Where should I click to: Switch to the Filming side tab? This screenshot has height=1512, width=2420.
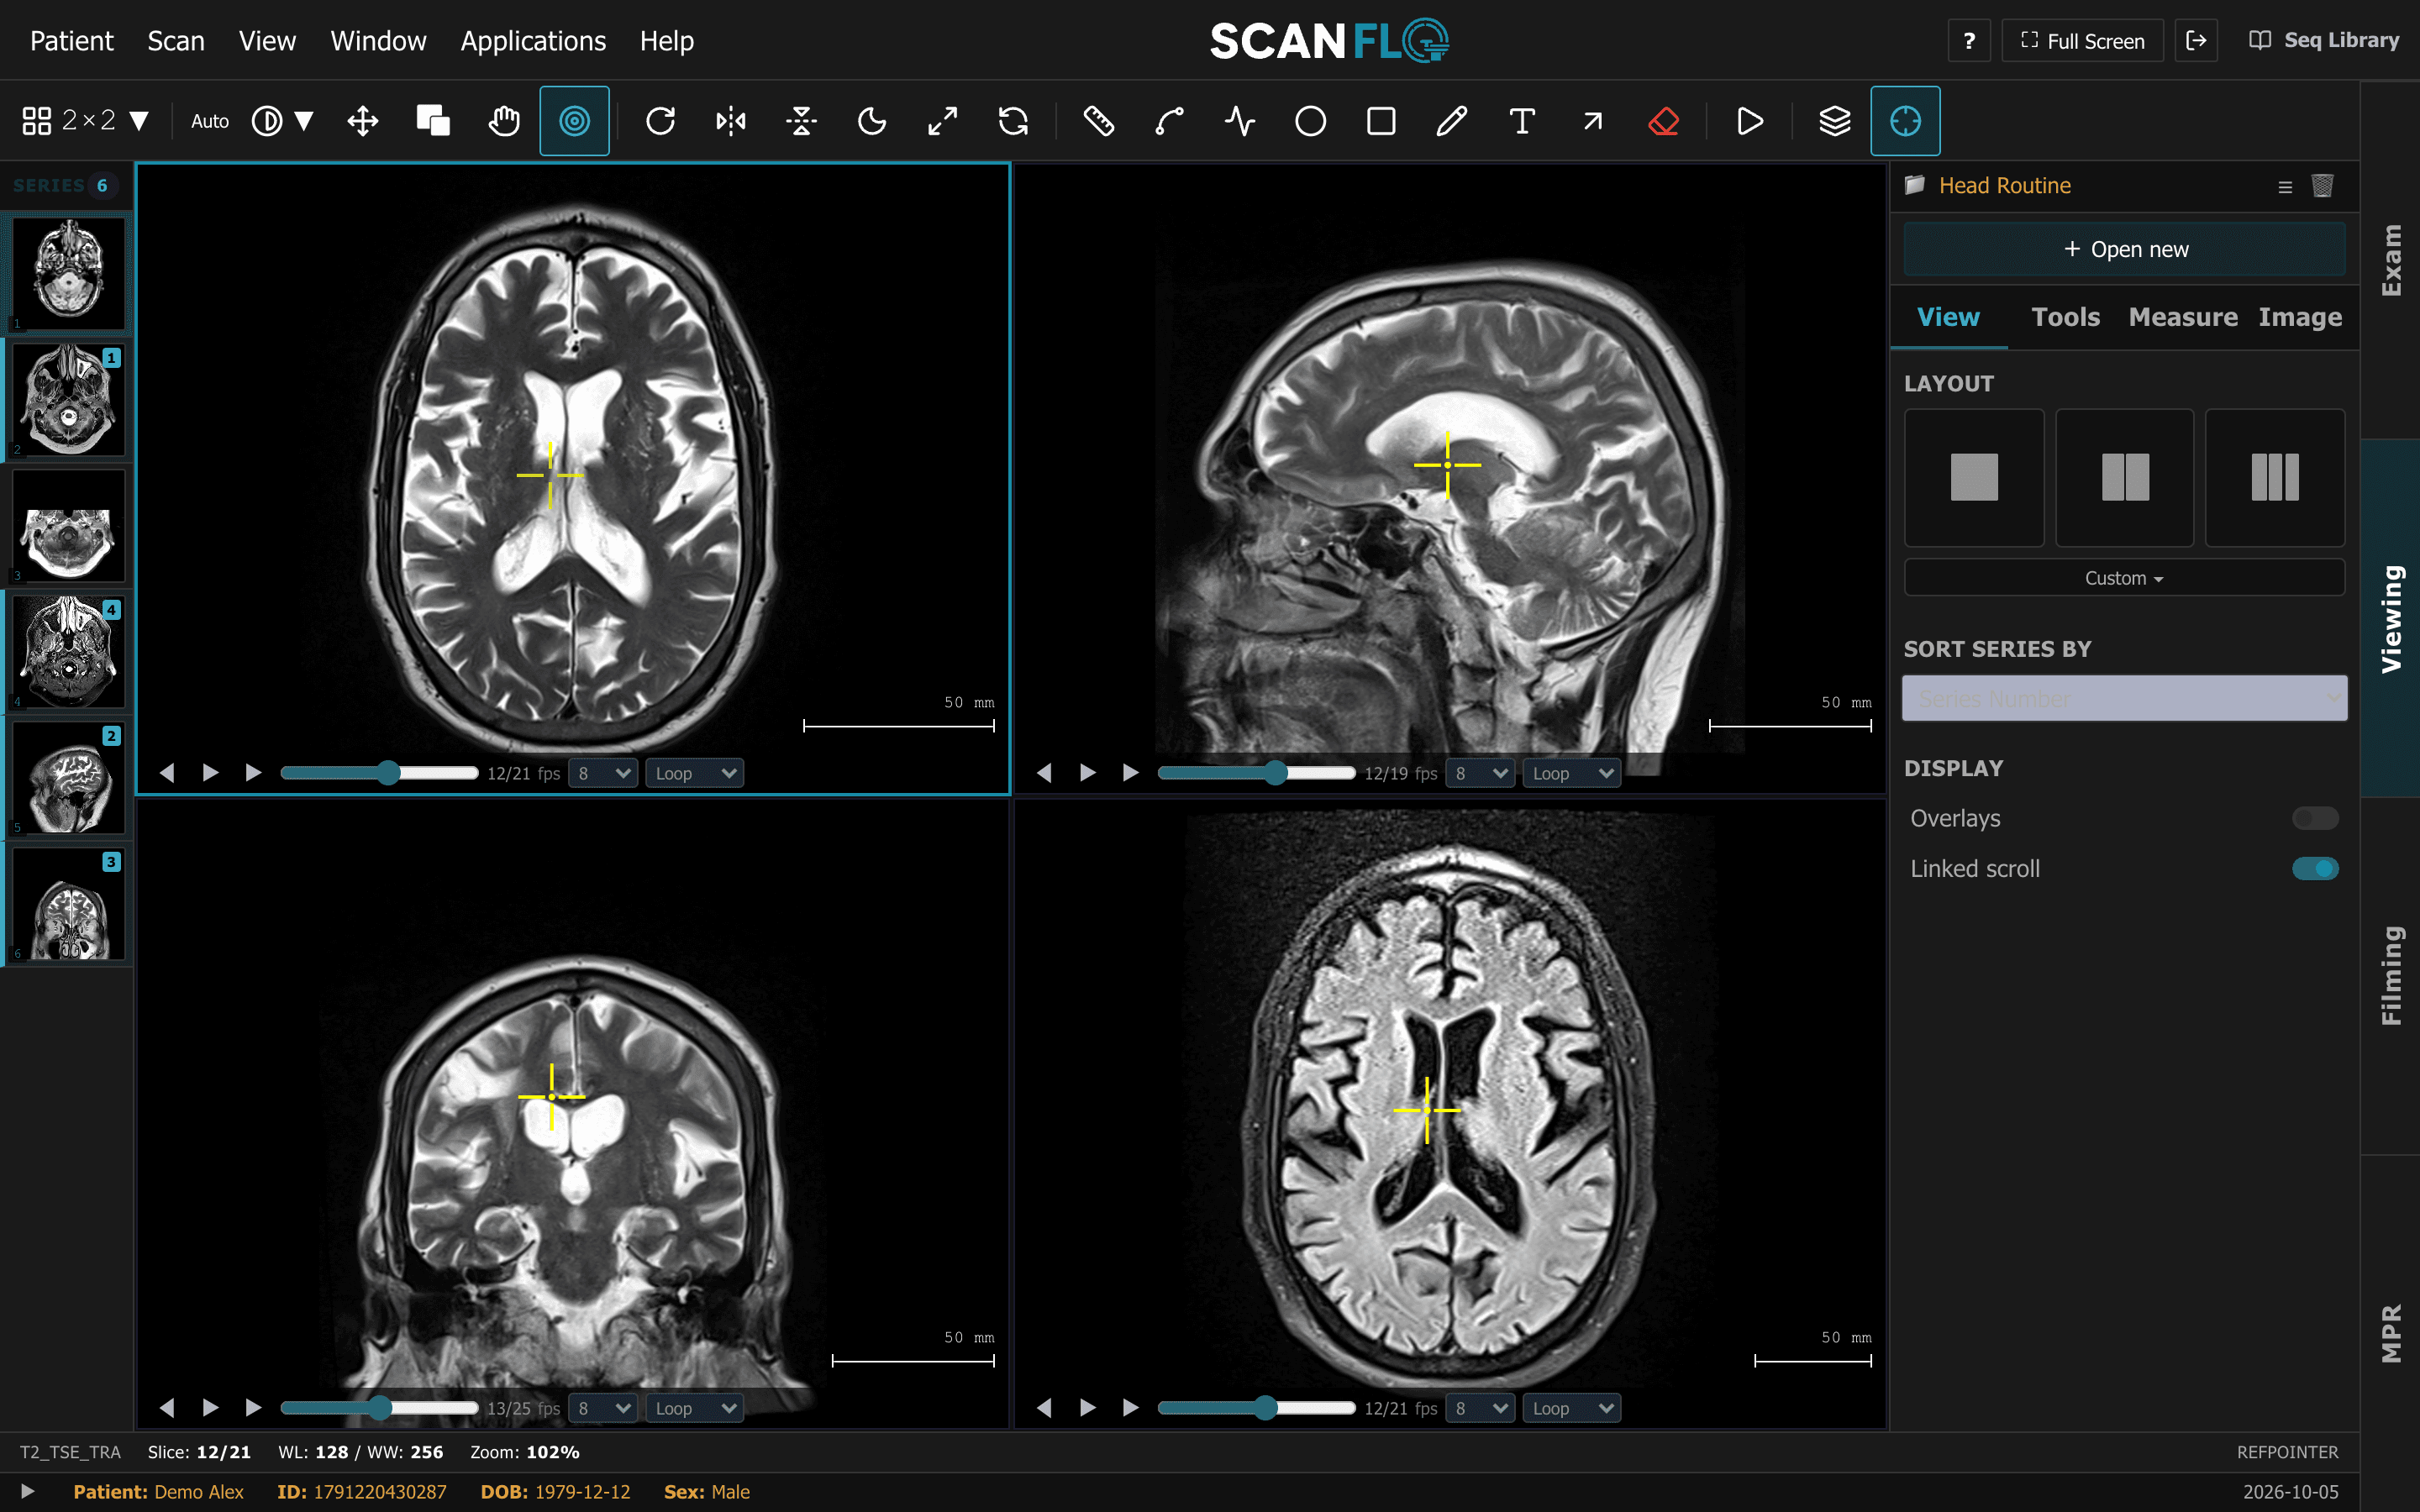tap(2391, 975)
